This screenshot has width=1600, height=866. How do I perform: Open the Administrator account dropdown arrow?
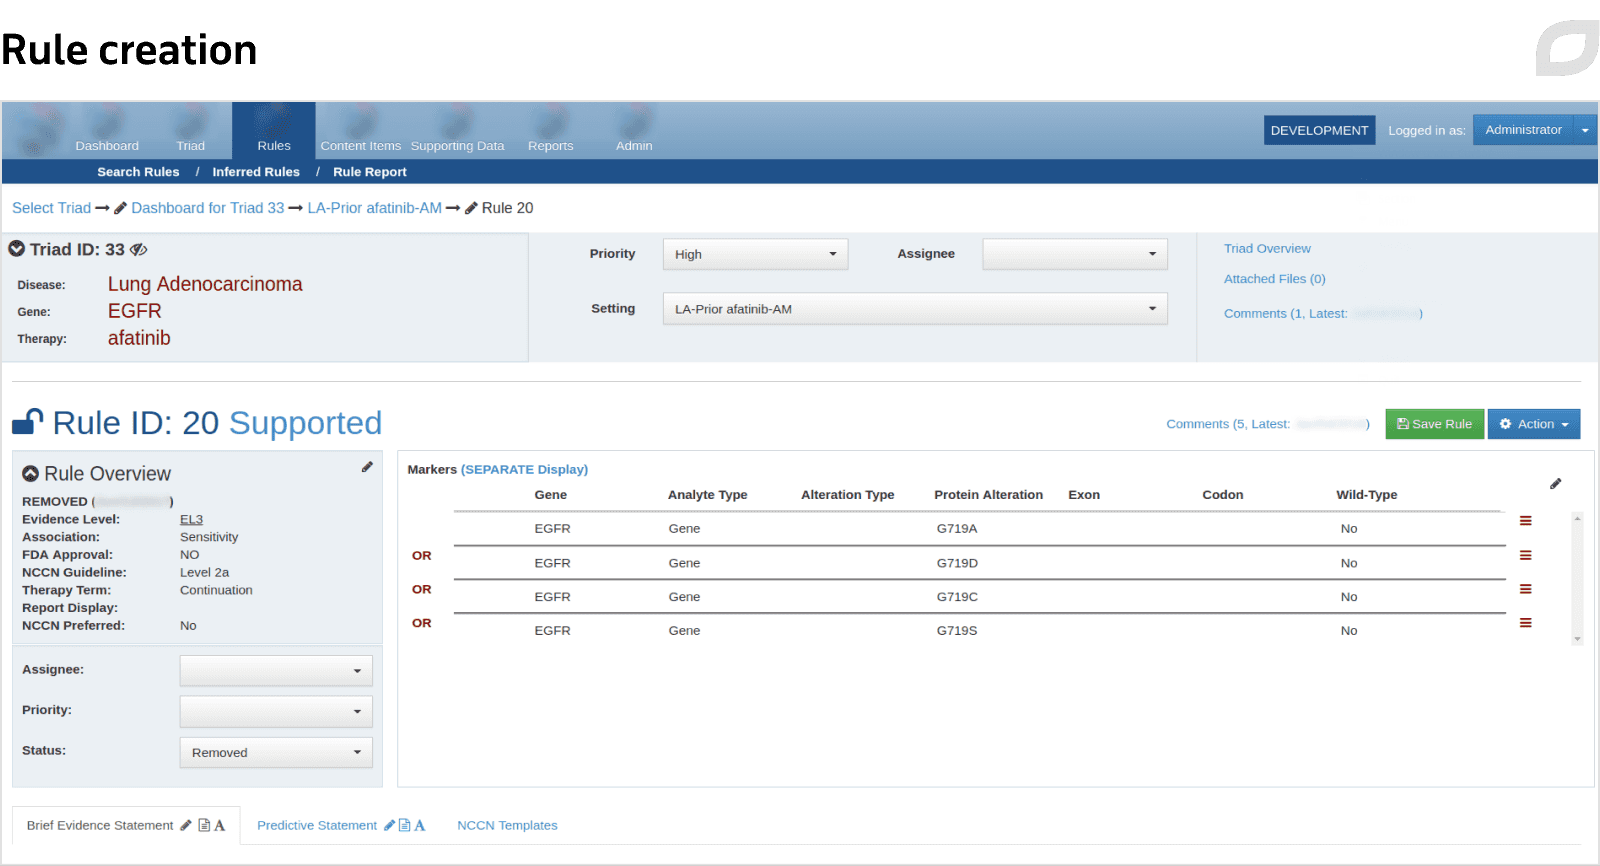click(x=1585, y=130)
